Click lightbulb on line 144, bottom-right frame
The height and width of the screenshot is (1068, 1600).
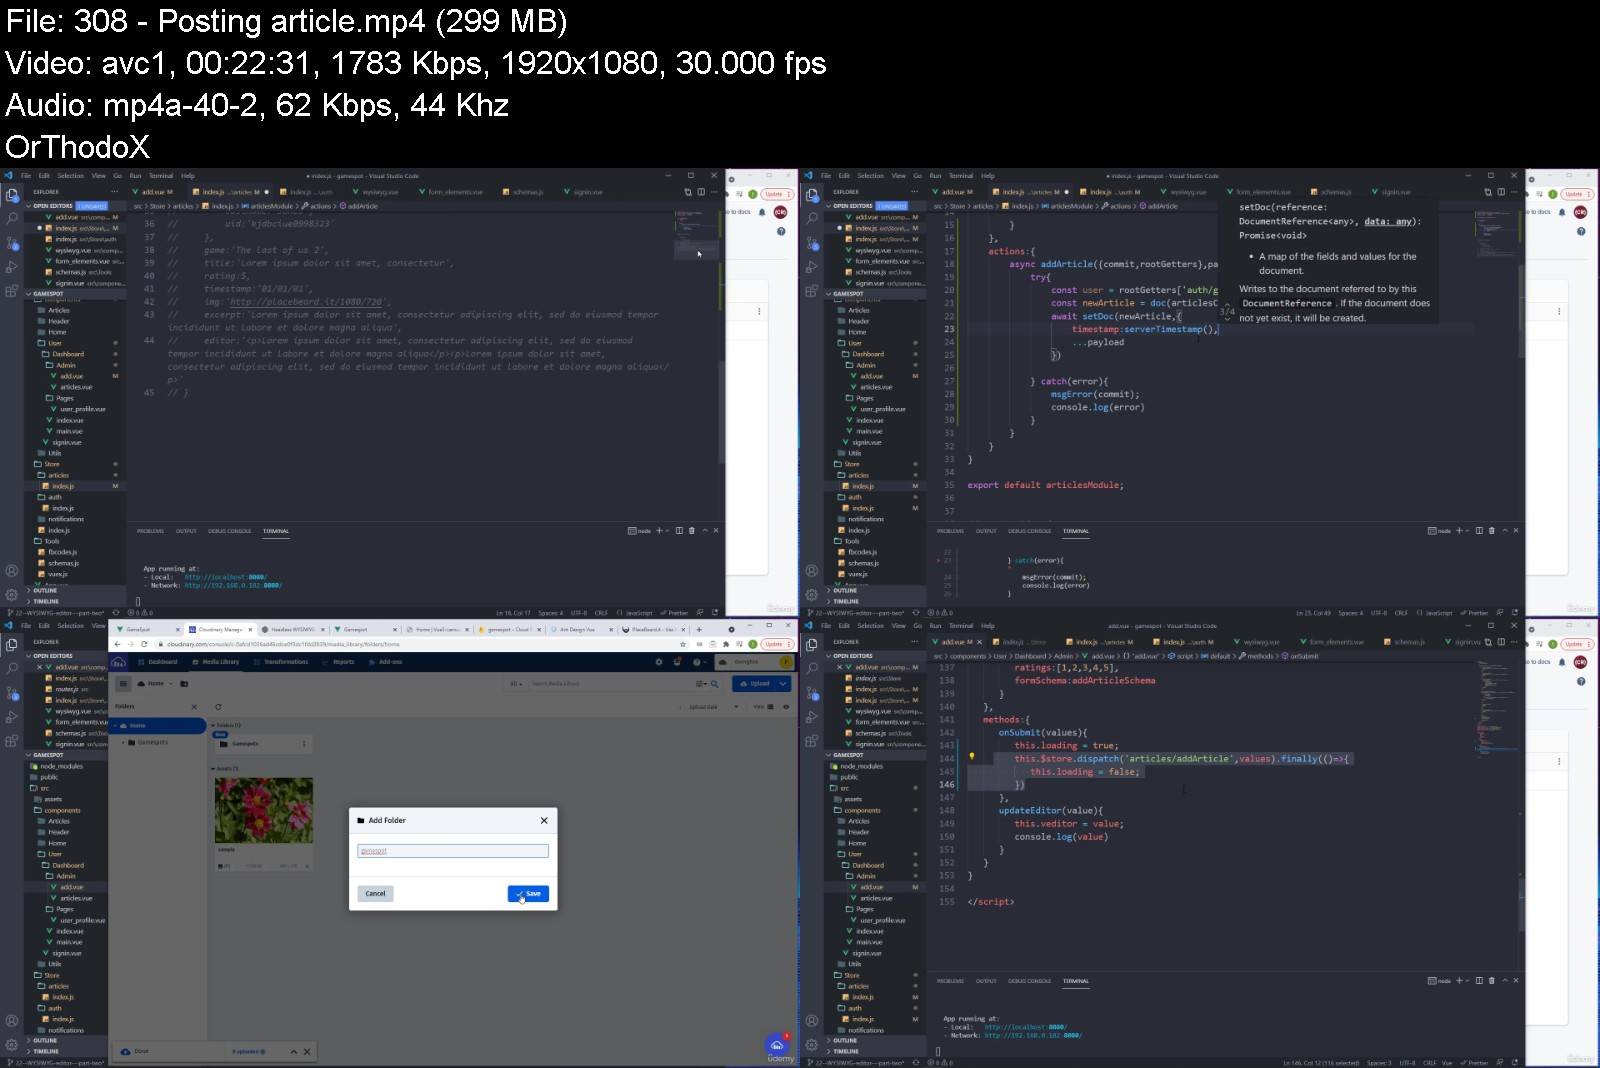[971, 757]
